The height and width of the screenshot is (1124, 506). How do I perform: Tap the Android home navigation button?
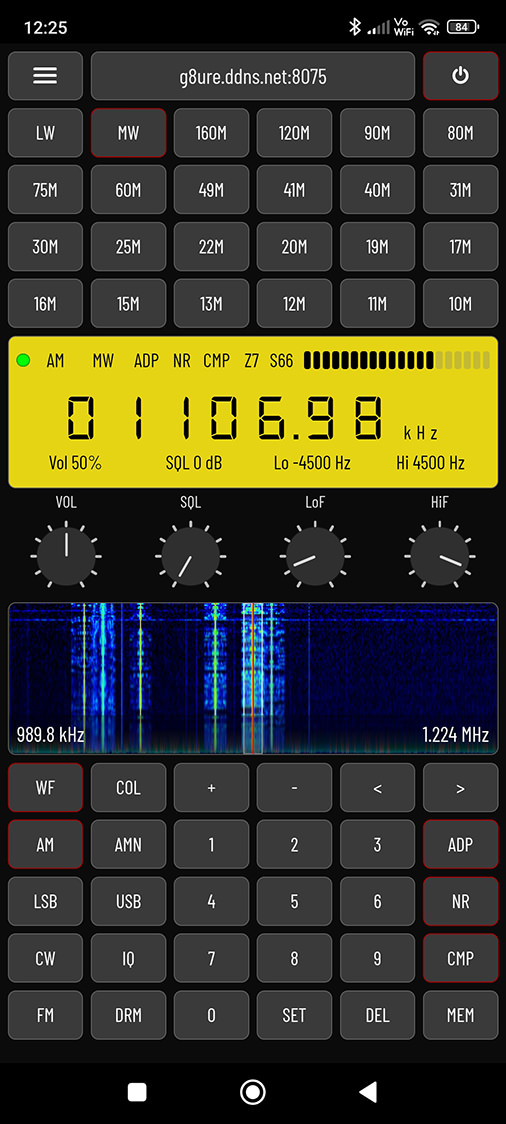(252, 1092)
